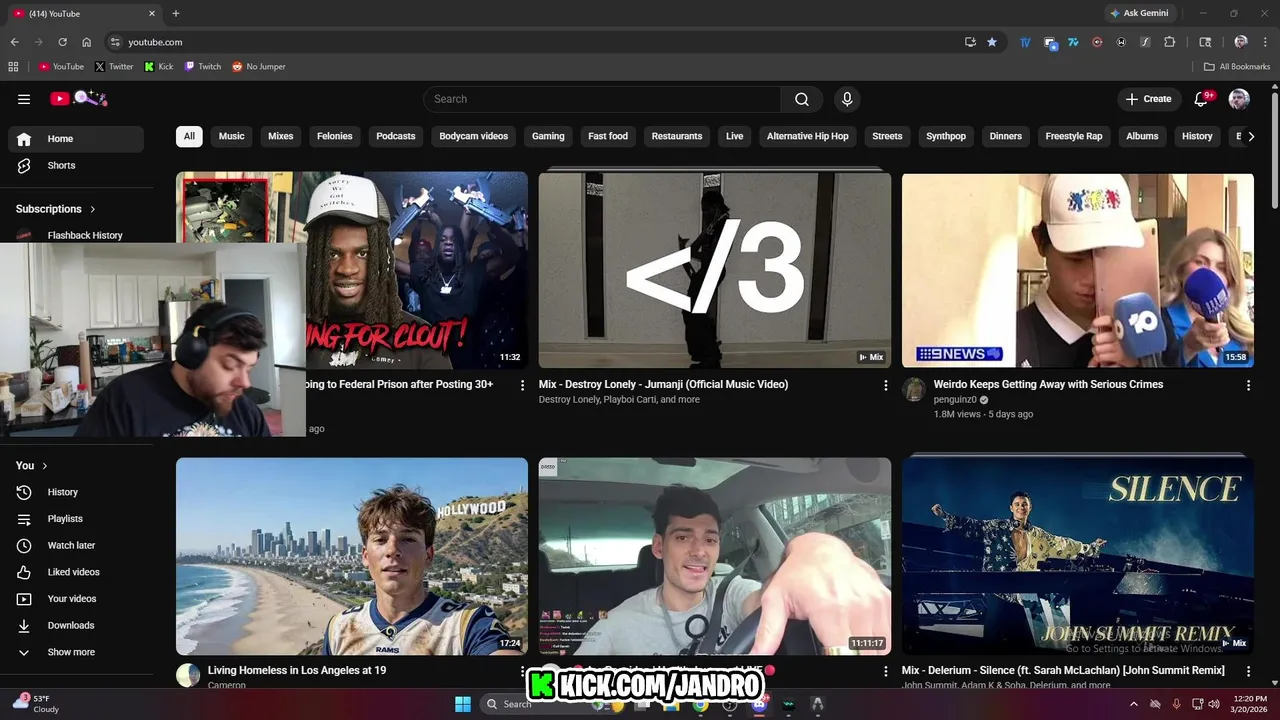Viewport: 1280px width, 720px height.
Task: Open YouTube account avatar menu
Action: pos(1239,99)
